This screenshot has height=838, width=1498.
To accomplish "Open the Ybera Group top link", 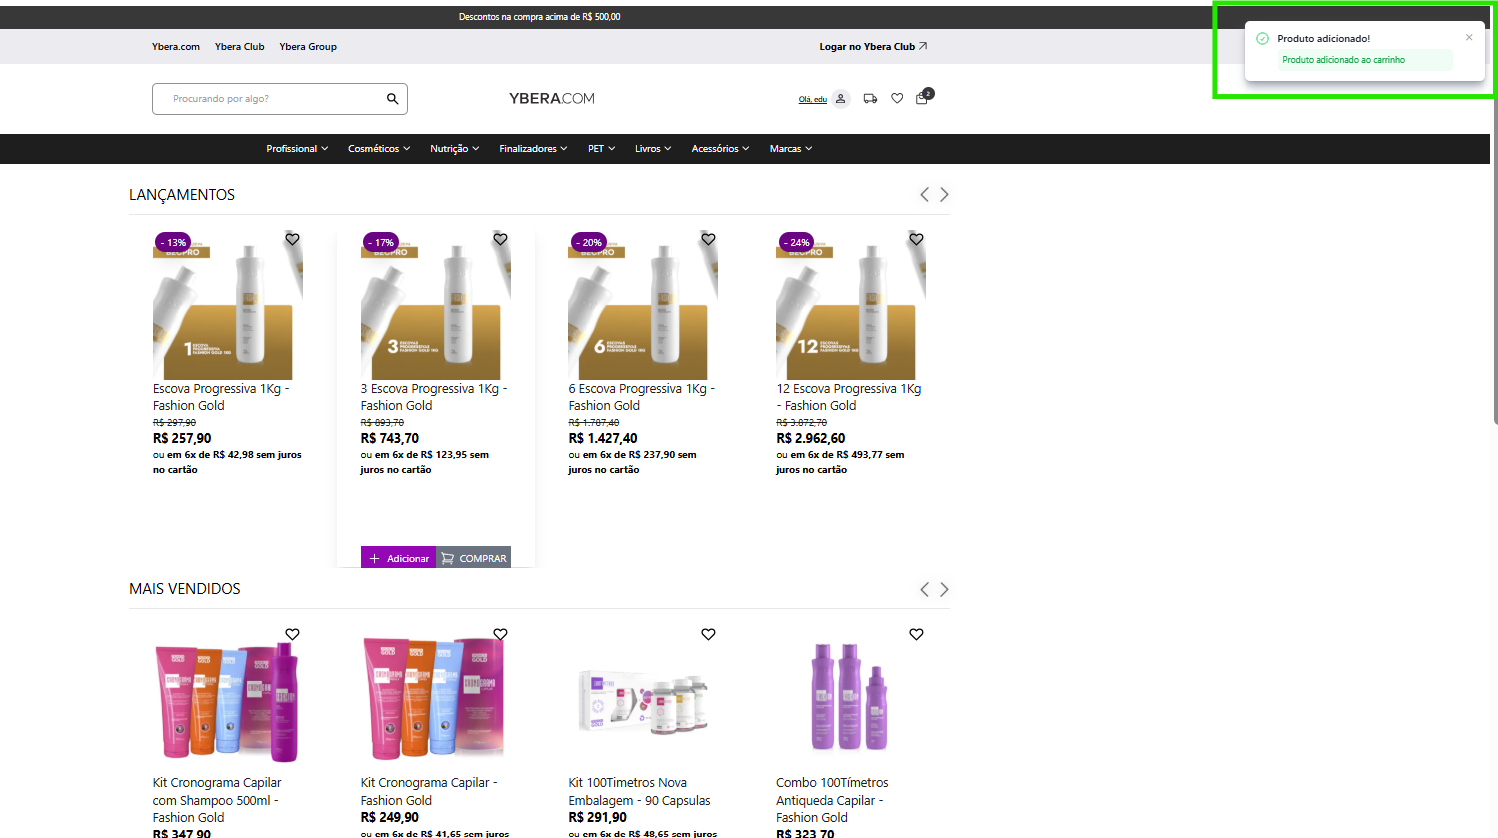I will 308,47.
